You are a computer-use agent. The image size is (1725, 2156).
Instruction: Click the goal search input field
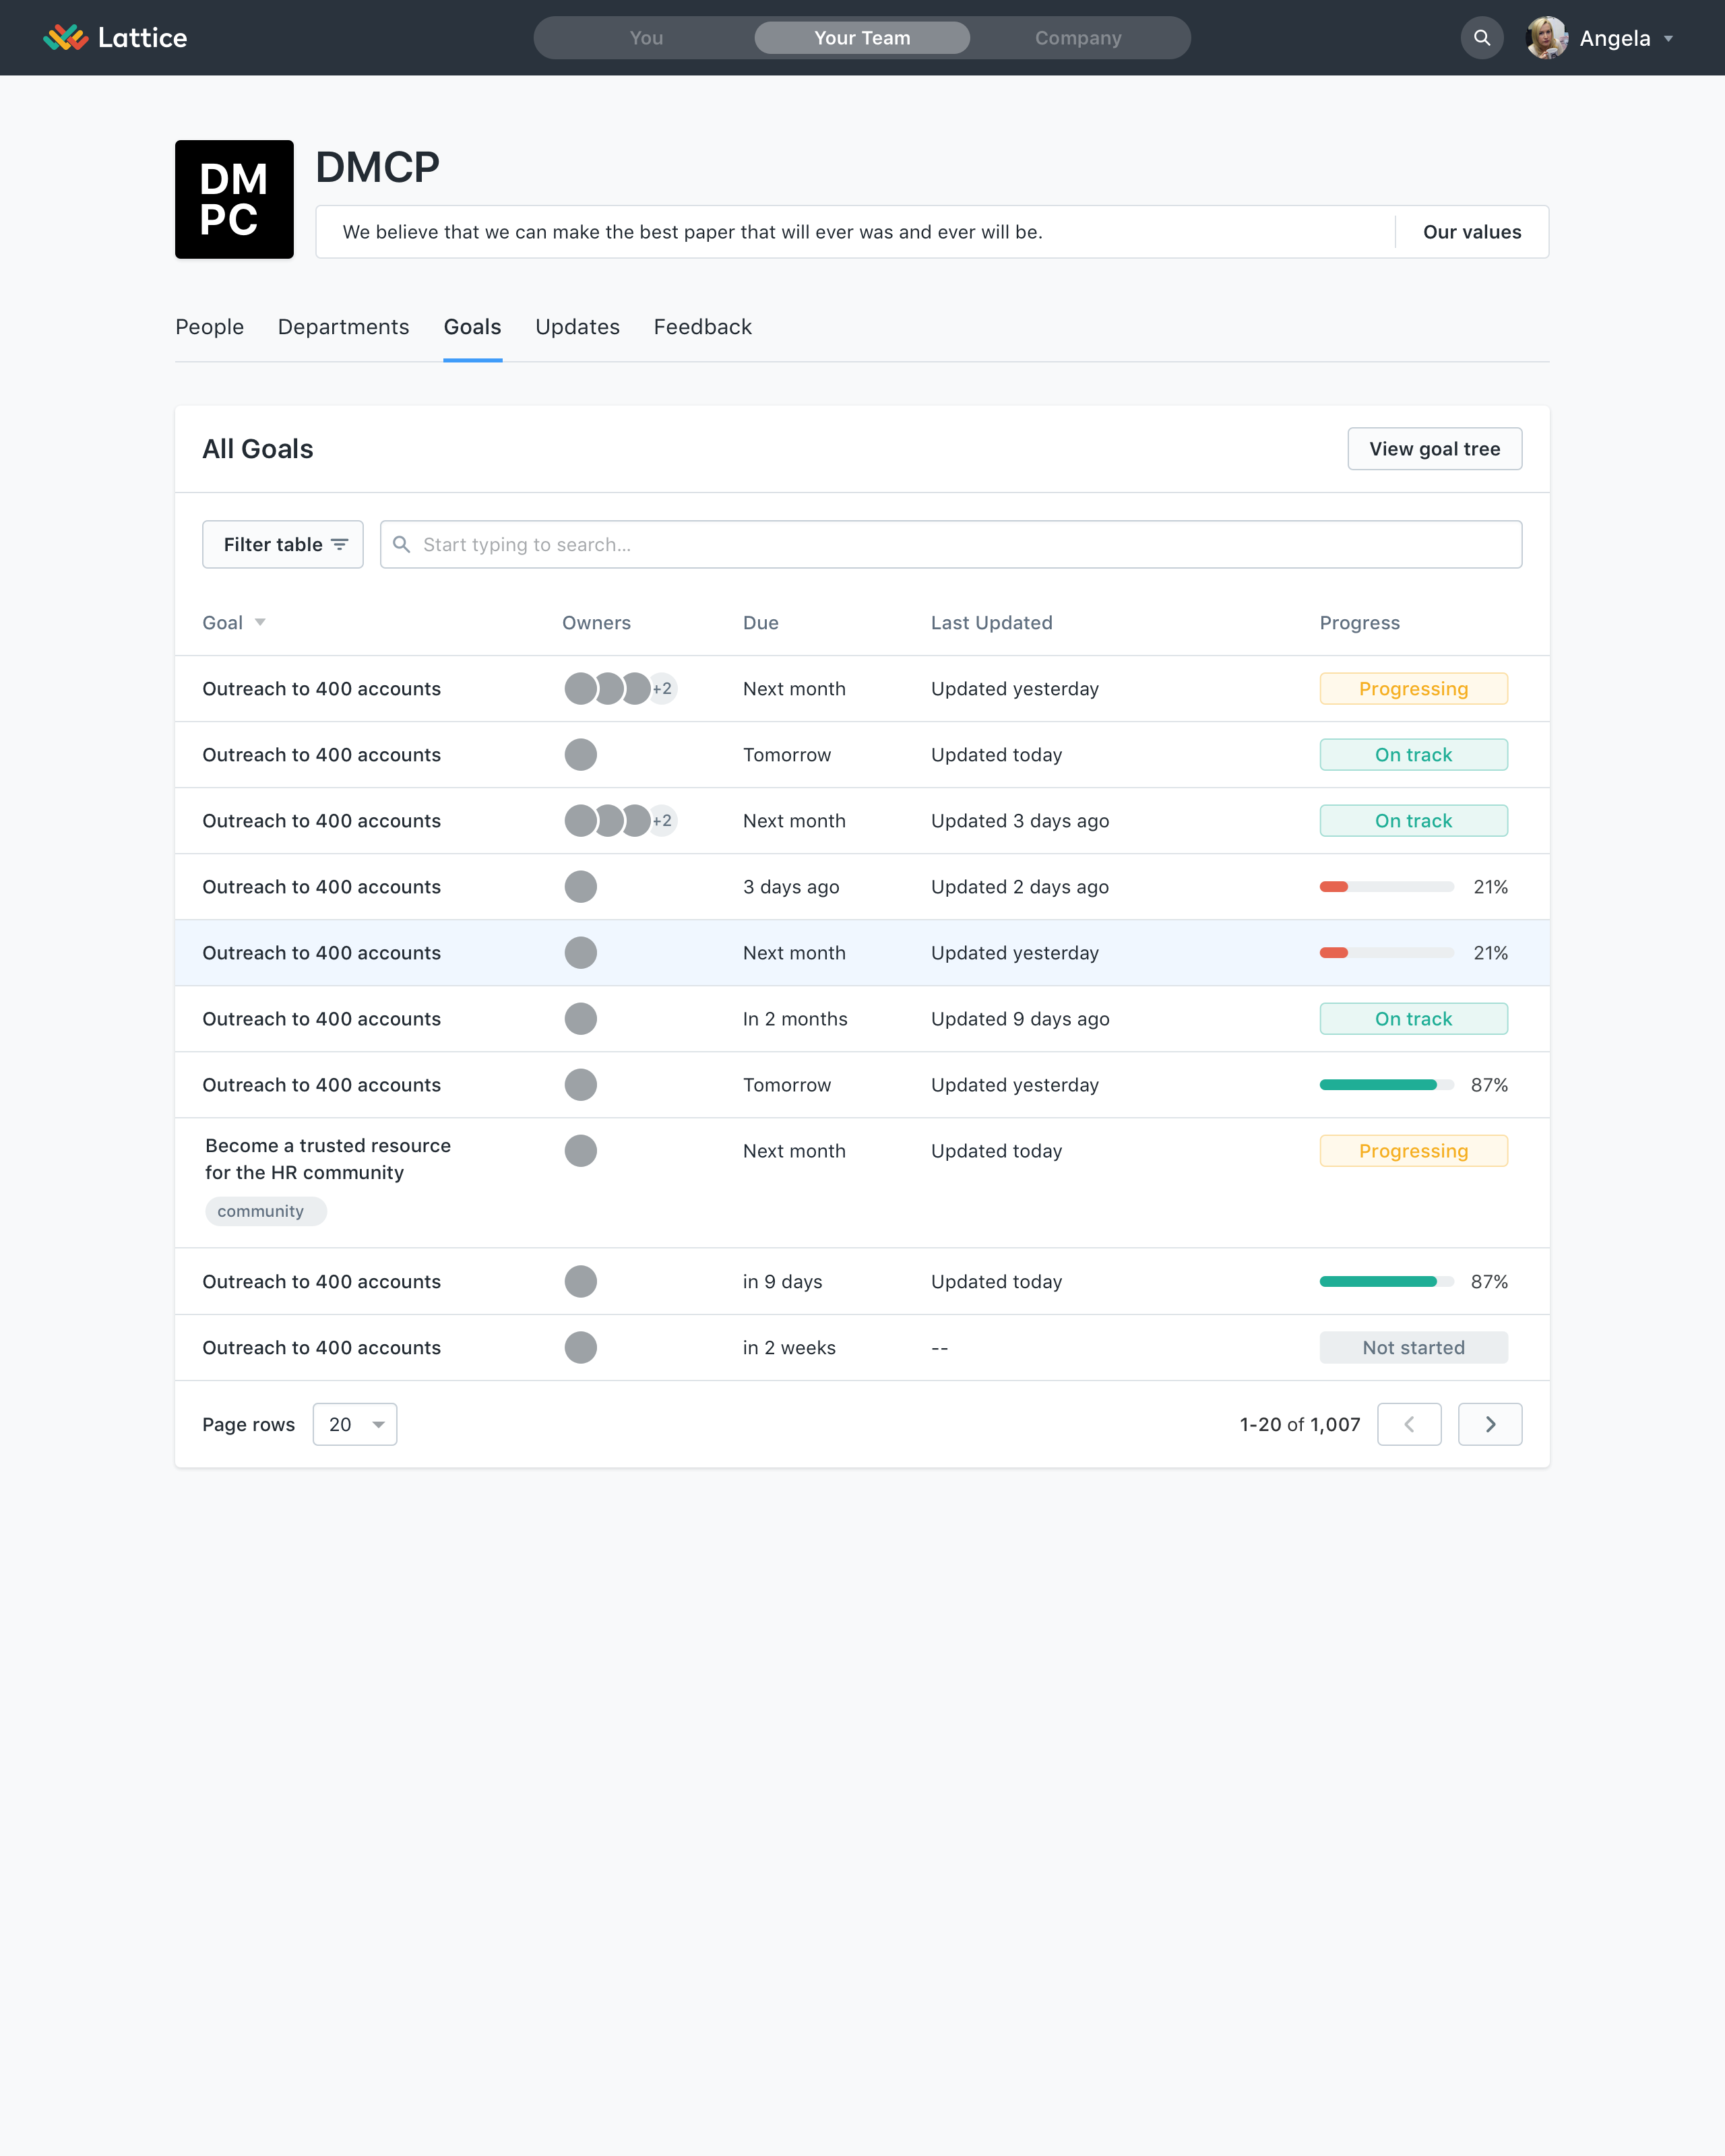[x=950, y=544]
